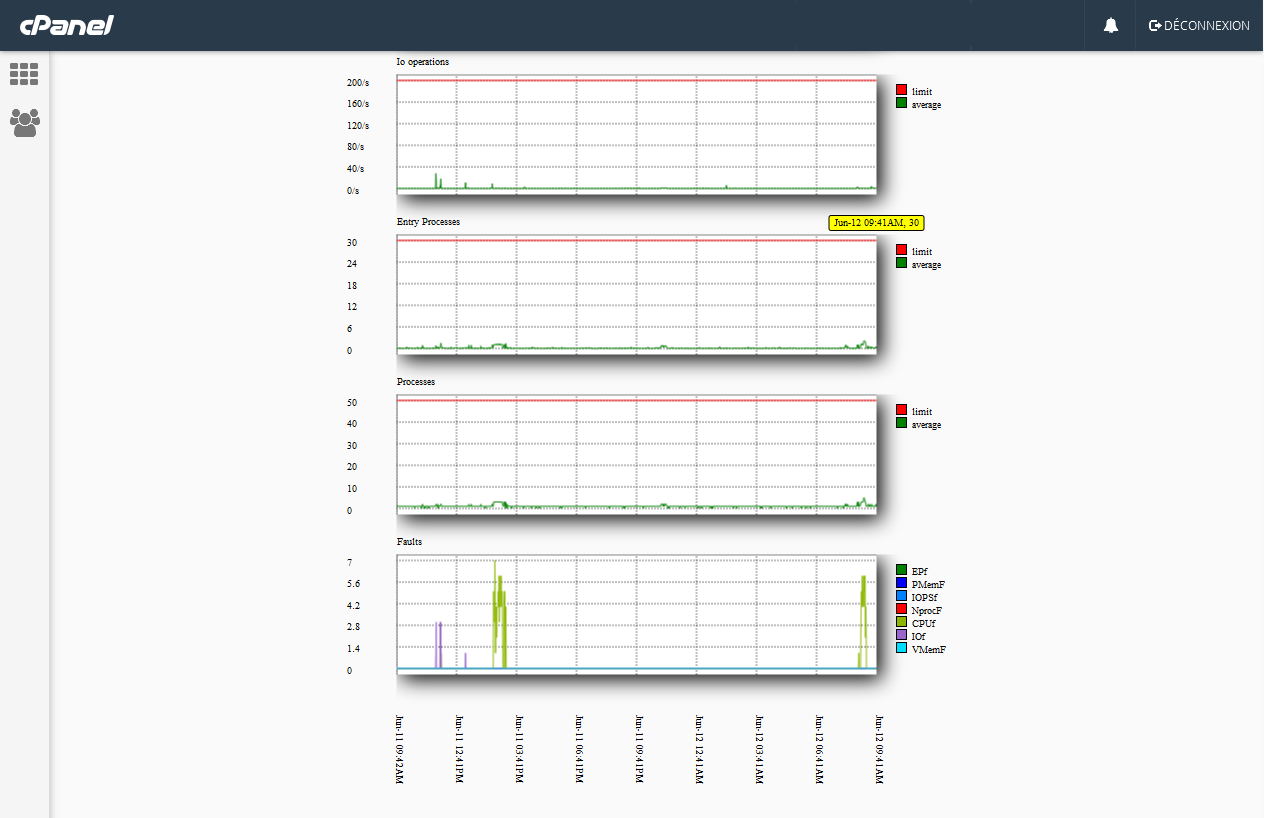
Task: Click the 80/s axis label
Action: [x=356, y=147]
